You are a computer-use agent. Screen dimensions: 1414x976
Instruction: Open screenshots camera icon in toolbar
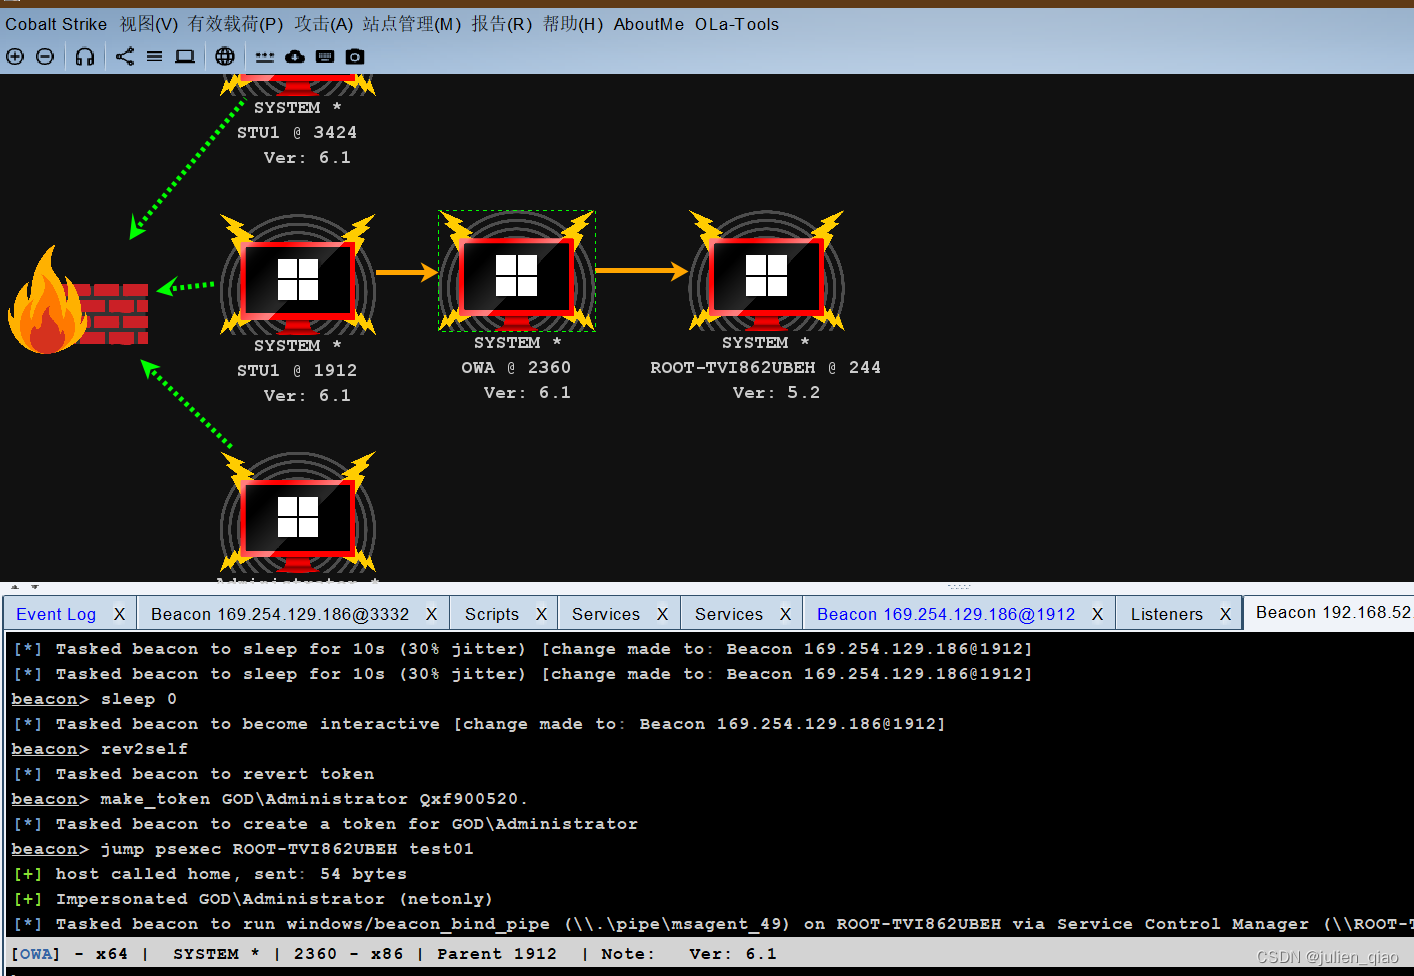pyautogui.click(x=355, y=57)
